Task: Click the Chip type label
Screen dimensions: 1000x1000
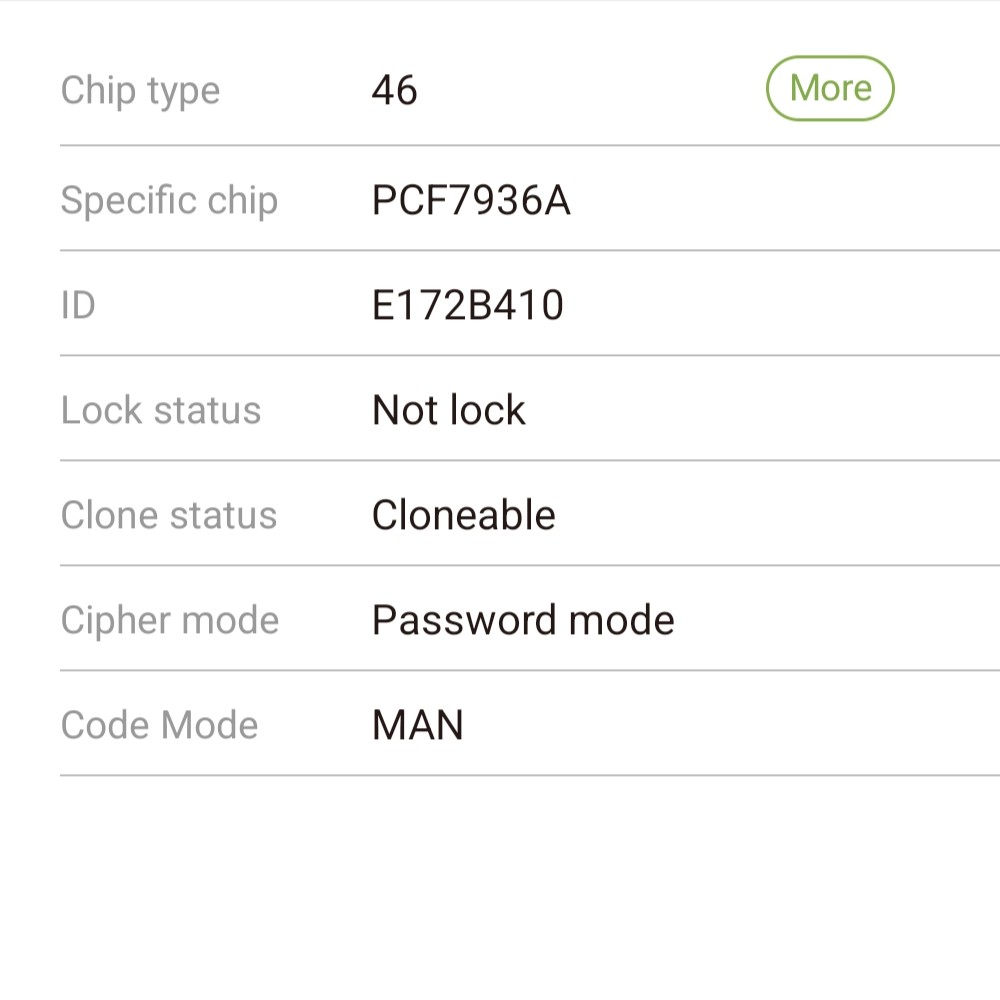Action: coord(140,91)
